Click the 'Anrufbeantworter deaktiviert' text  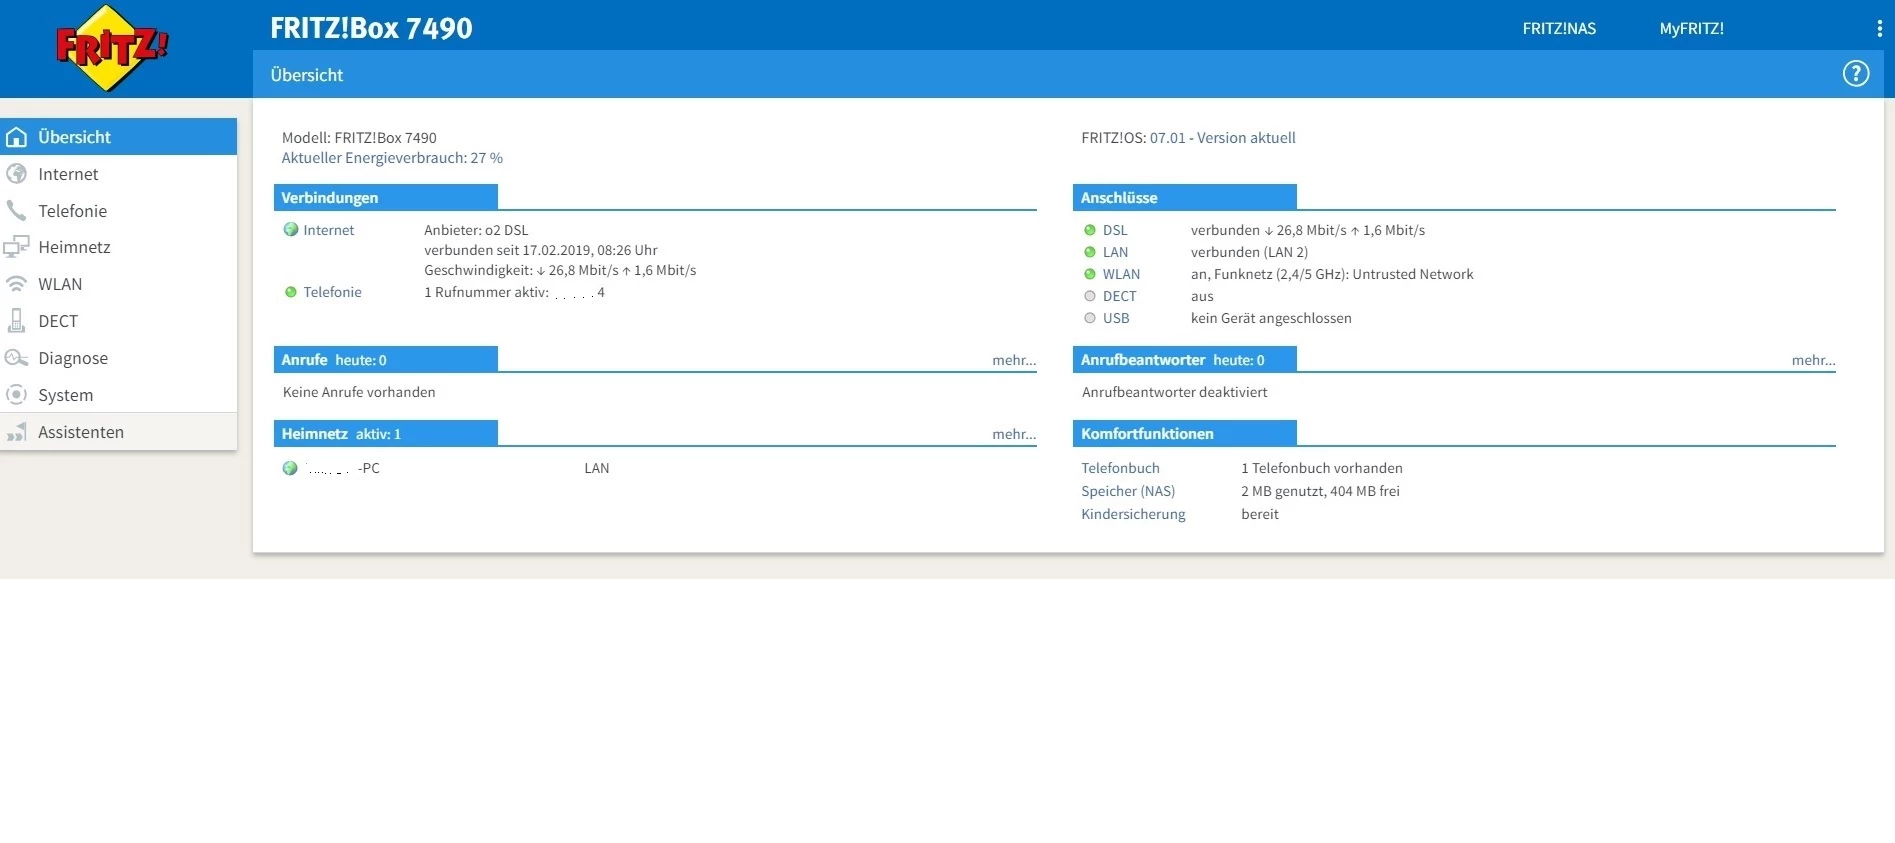(x=1174, y=392)
